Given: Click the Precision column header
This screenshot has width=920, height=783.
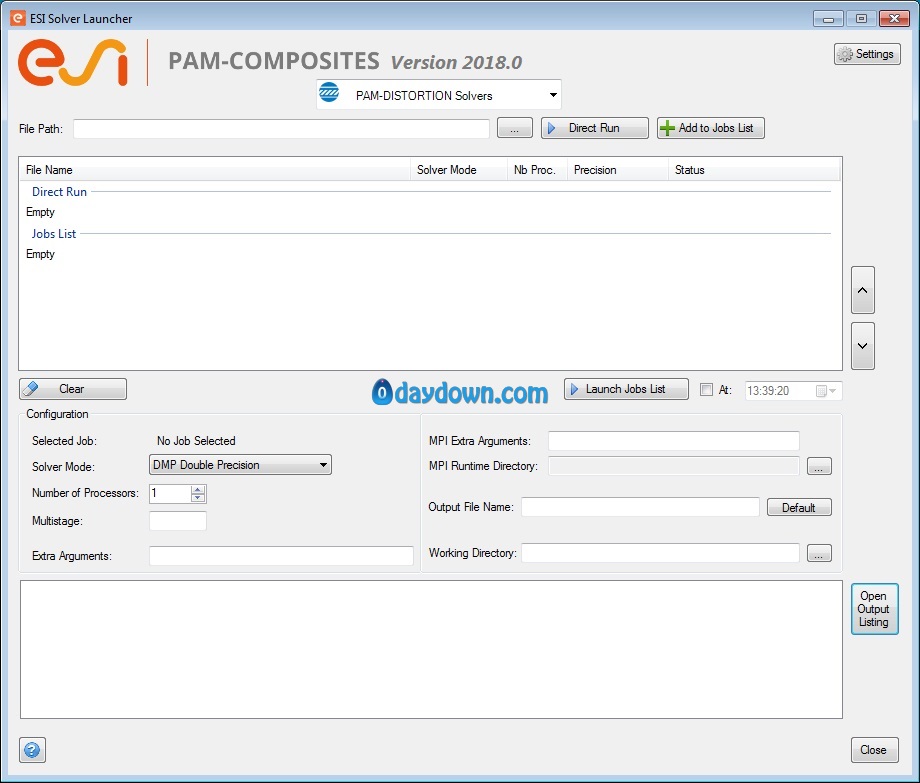Looking at the screenshot, I should coord(617,170).
